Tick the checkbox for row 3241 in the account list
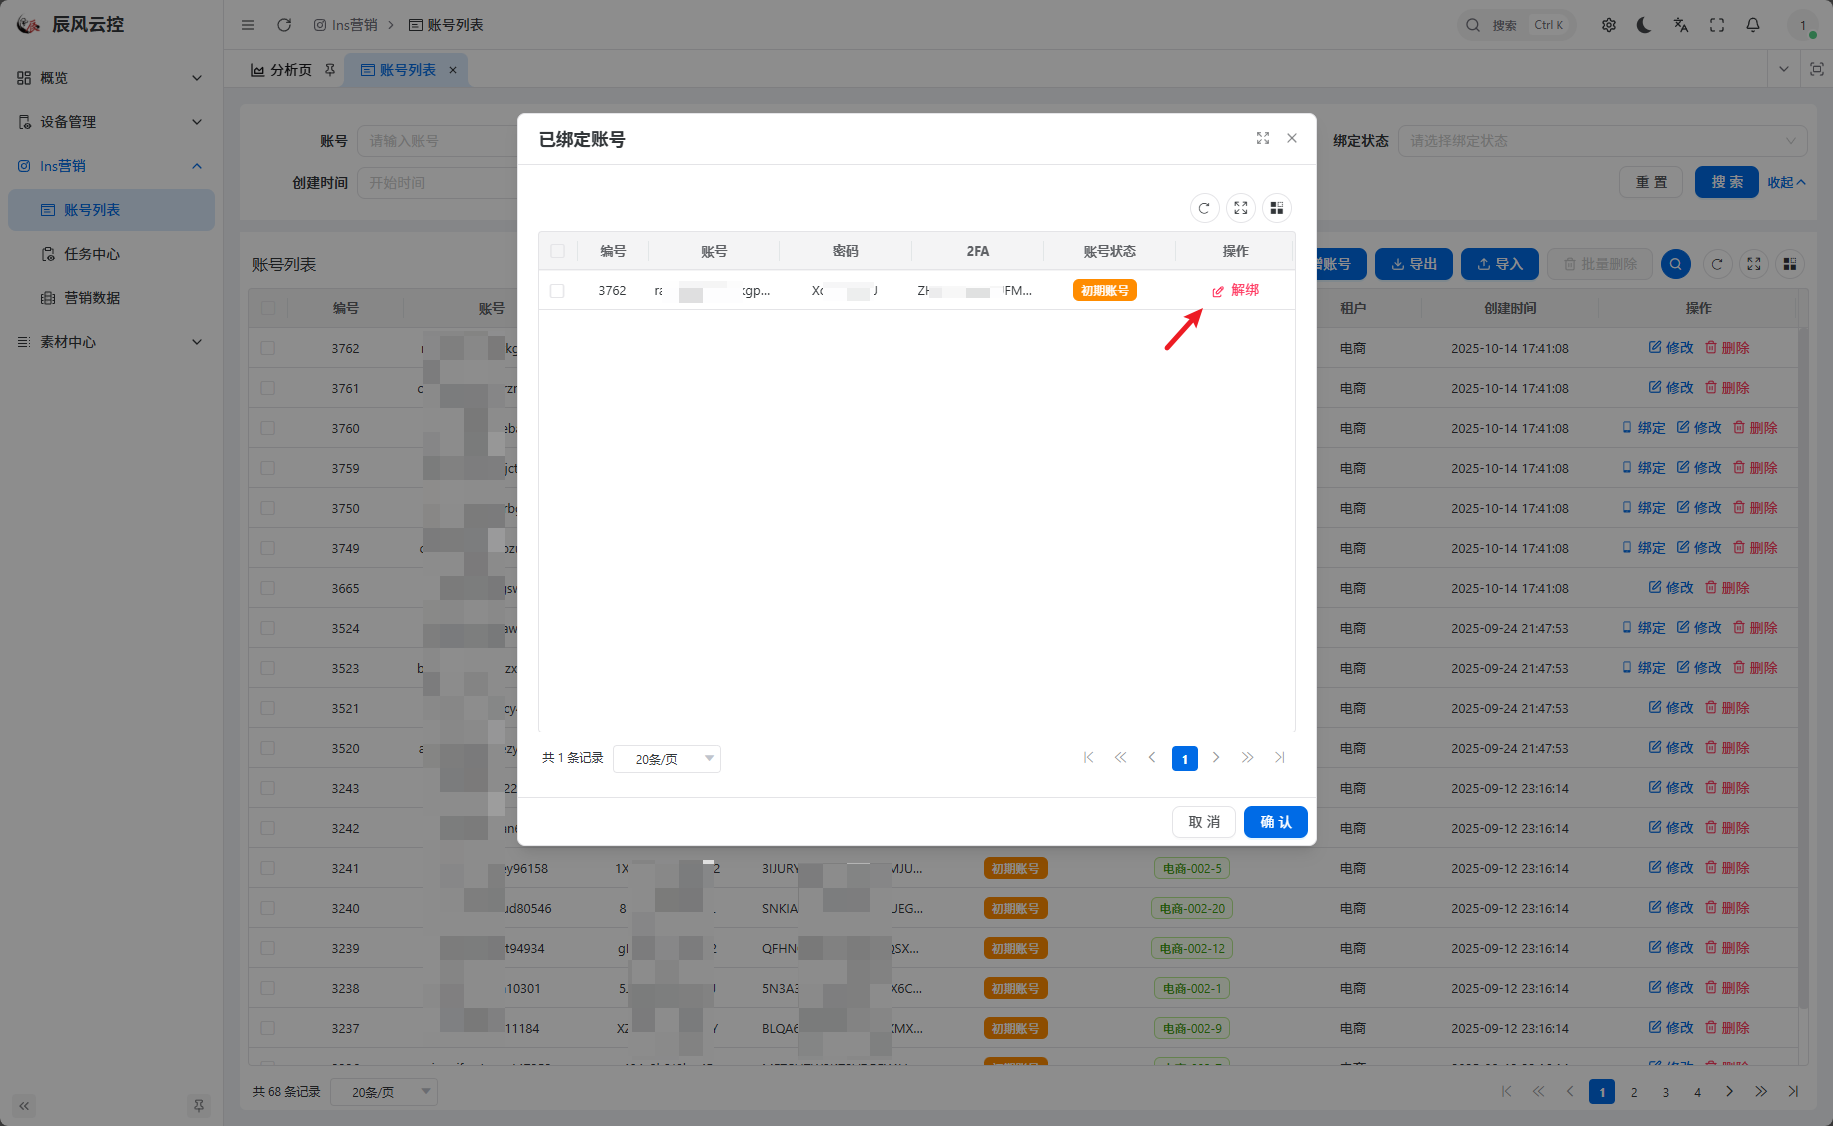This screenshot has width=1833, height=1126. point(267,868)
